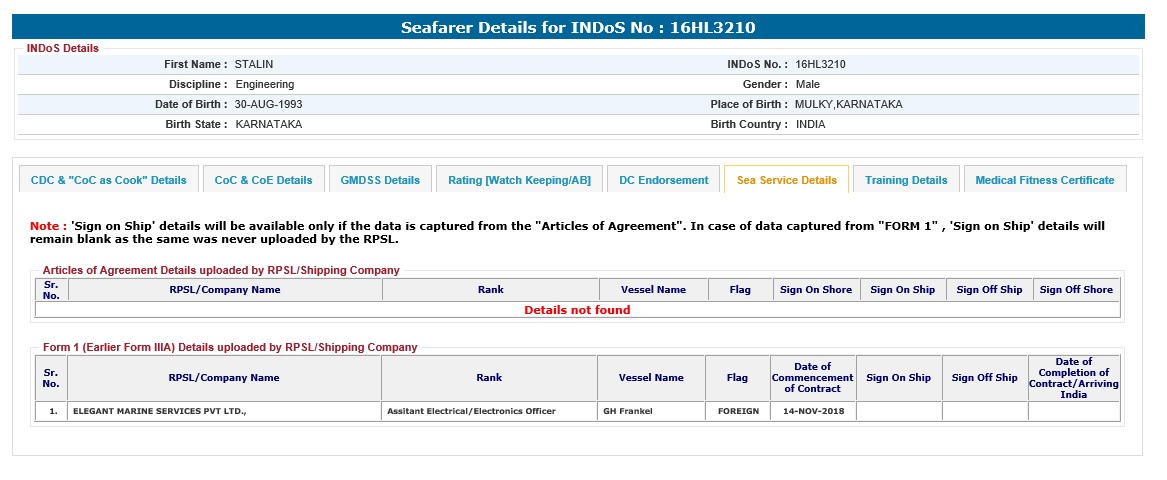Click the FOREIGN flag cell in Form 1
Viewport: 1167px width, 480px height.
(x=738, y=411)
